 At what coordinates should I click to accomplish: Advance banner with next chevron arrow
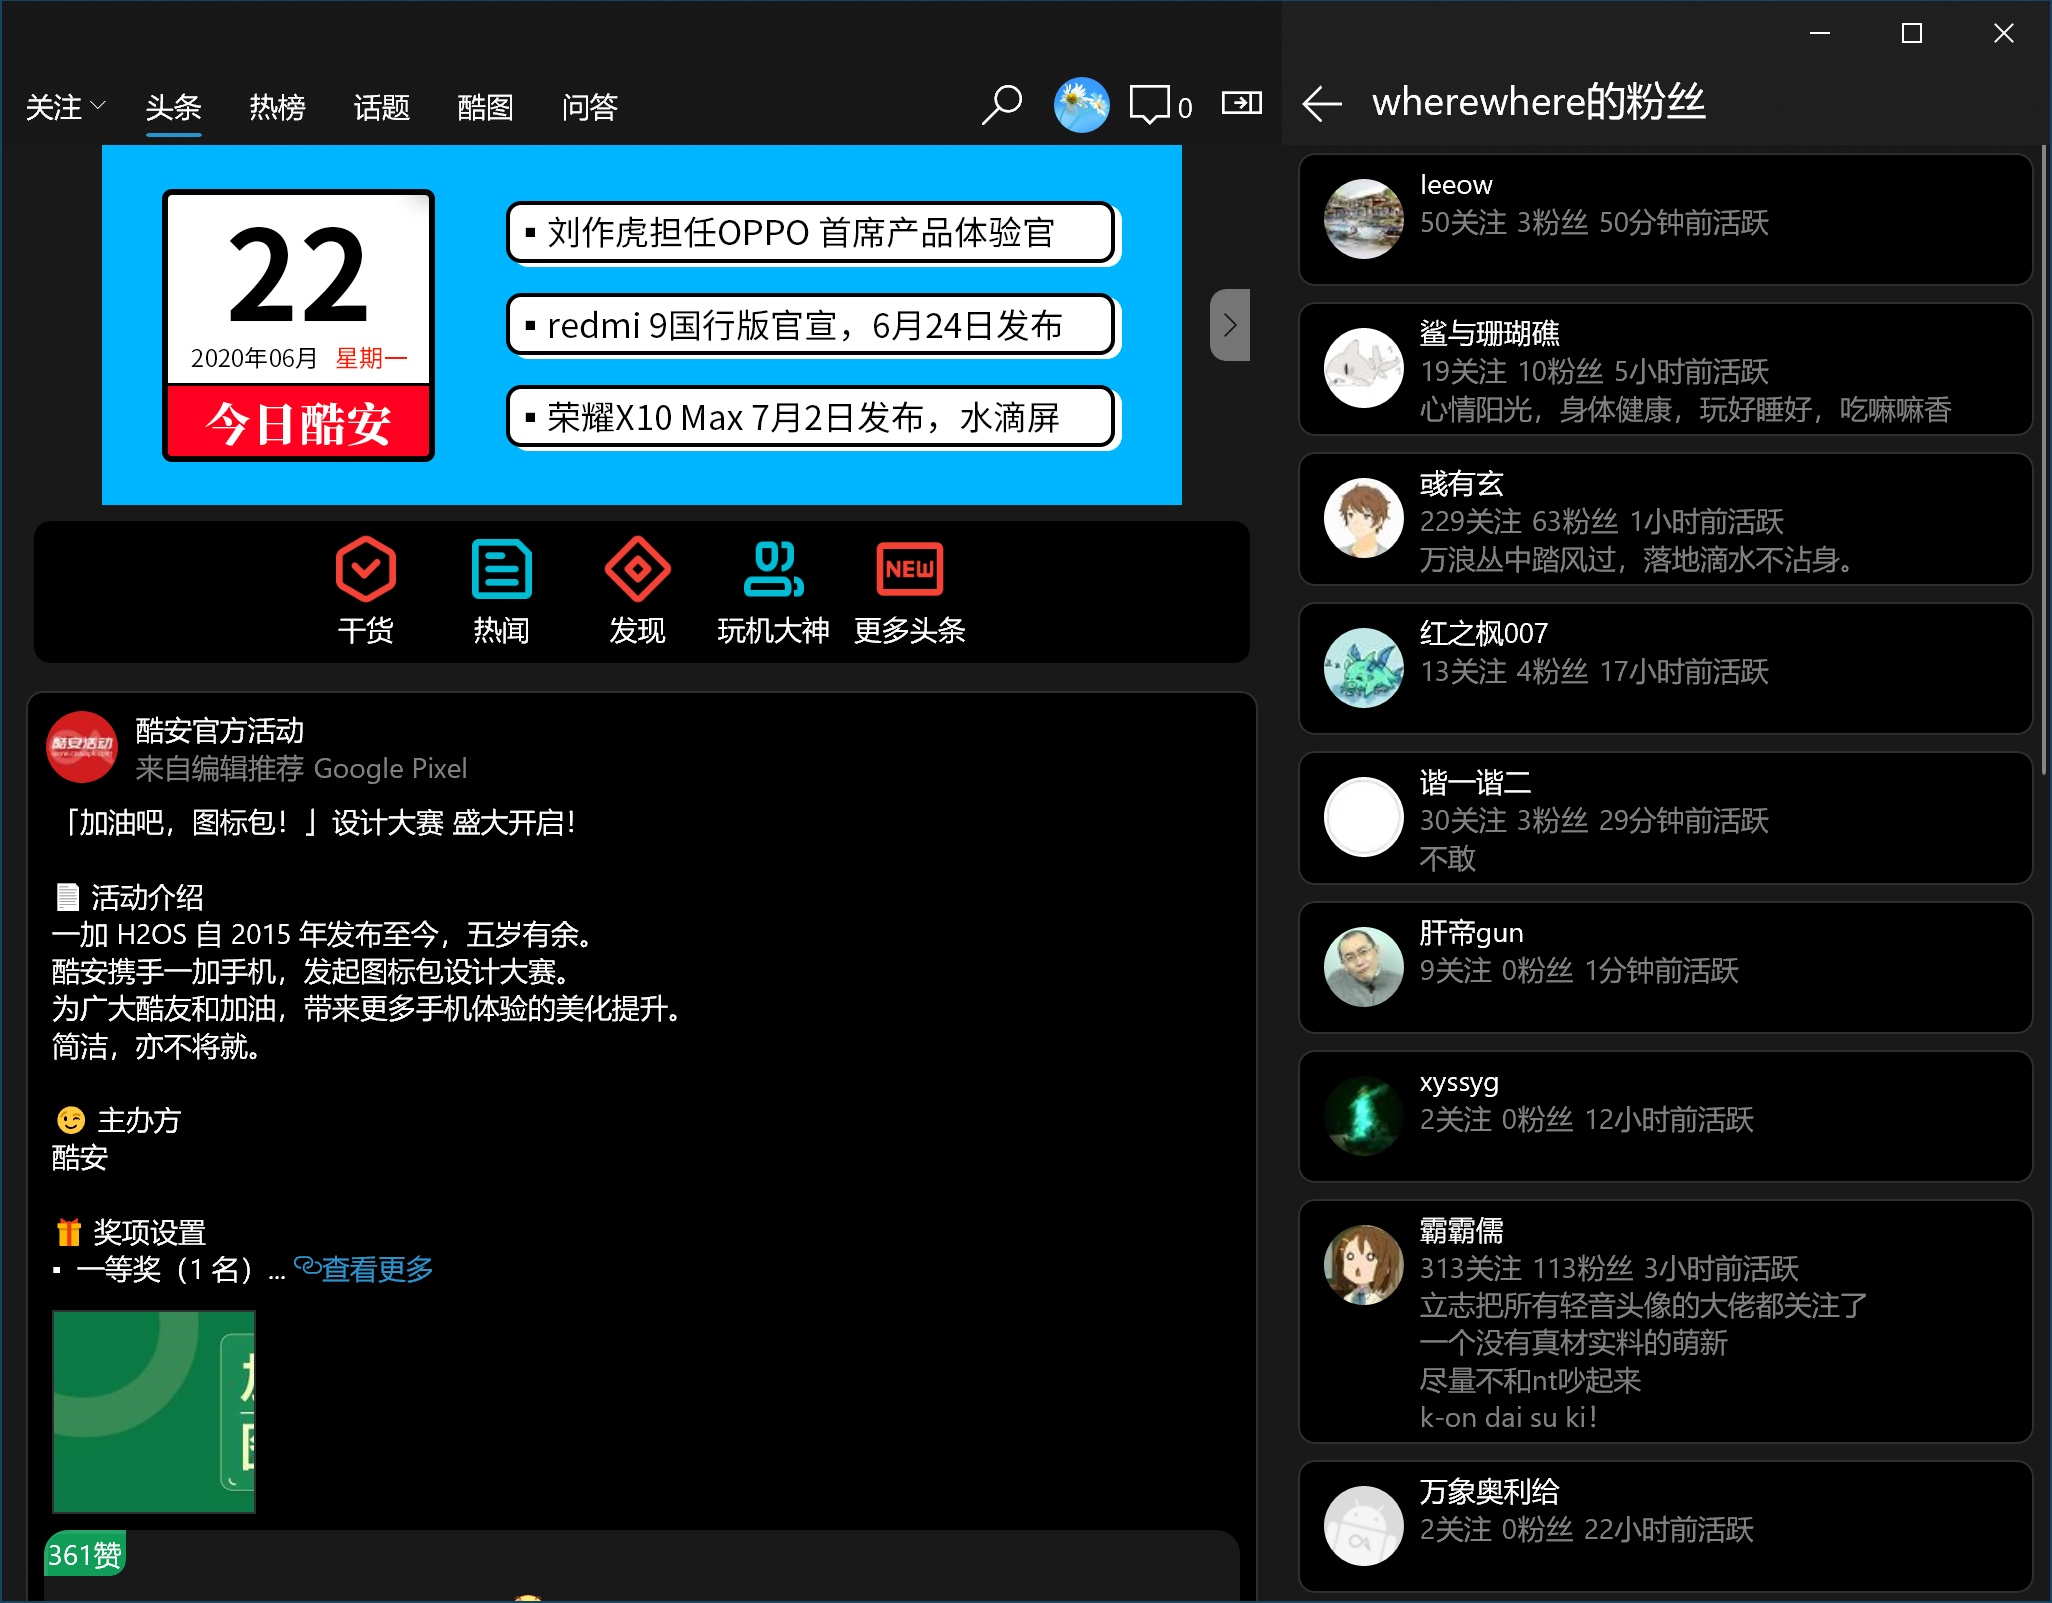1230,325
